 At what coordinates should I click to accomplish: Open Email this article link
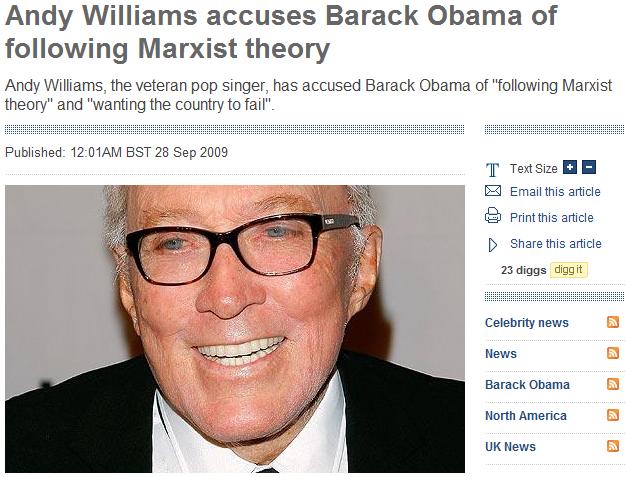pyautogui.click(x=555, y=192)
